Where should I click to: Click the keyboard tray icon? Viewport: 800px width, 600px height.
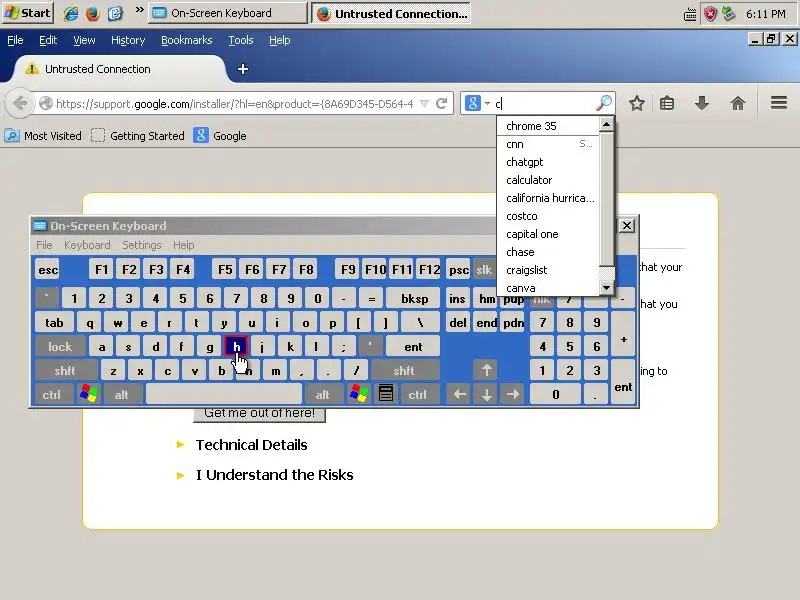click(x=690, y=15)
